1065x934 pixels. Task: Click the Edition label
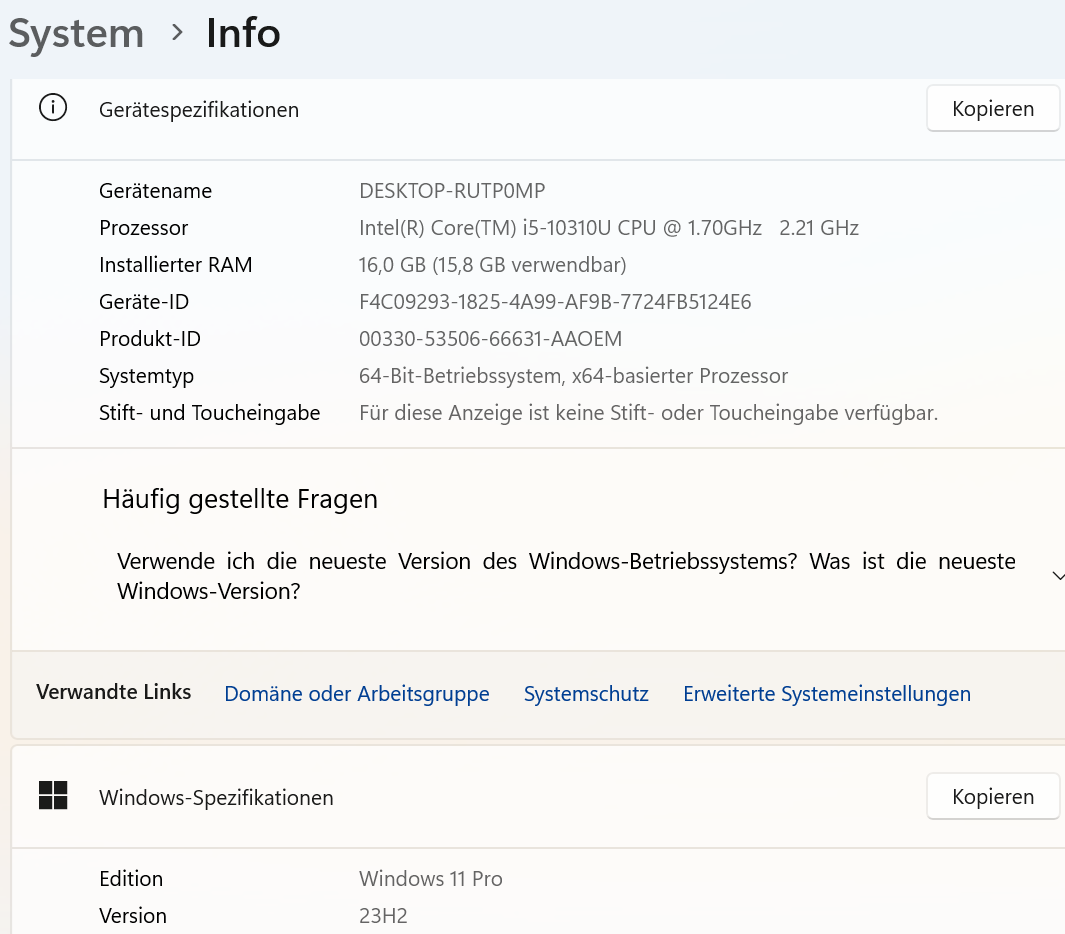click(131, 879)
